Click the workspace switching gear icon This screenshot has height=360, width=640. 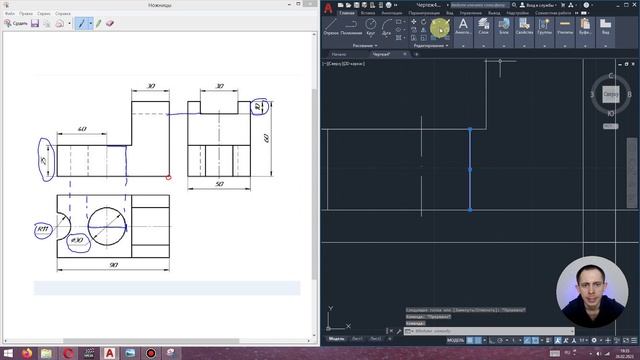[594, 340]
